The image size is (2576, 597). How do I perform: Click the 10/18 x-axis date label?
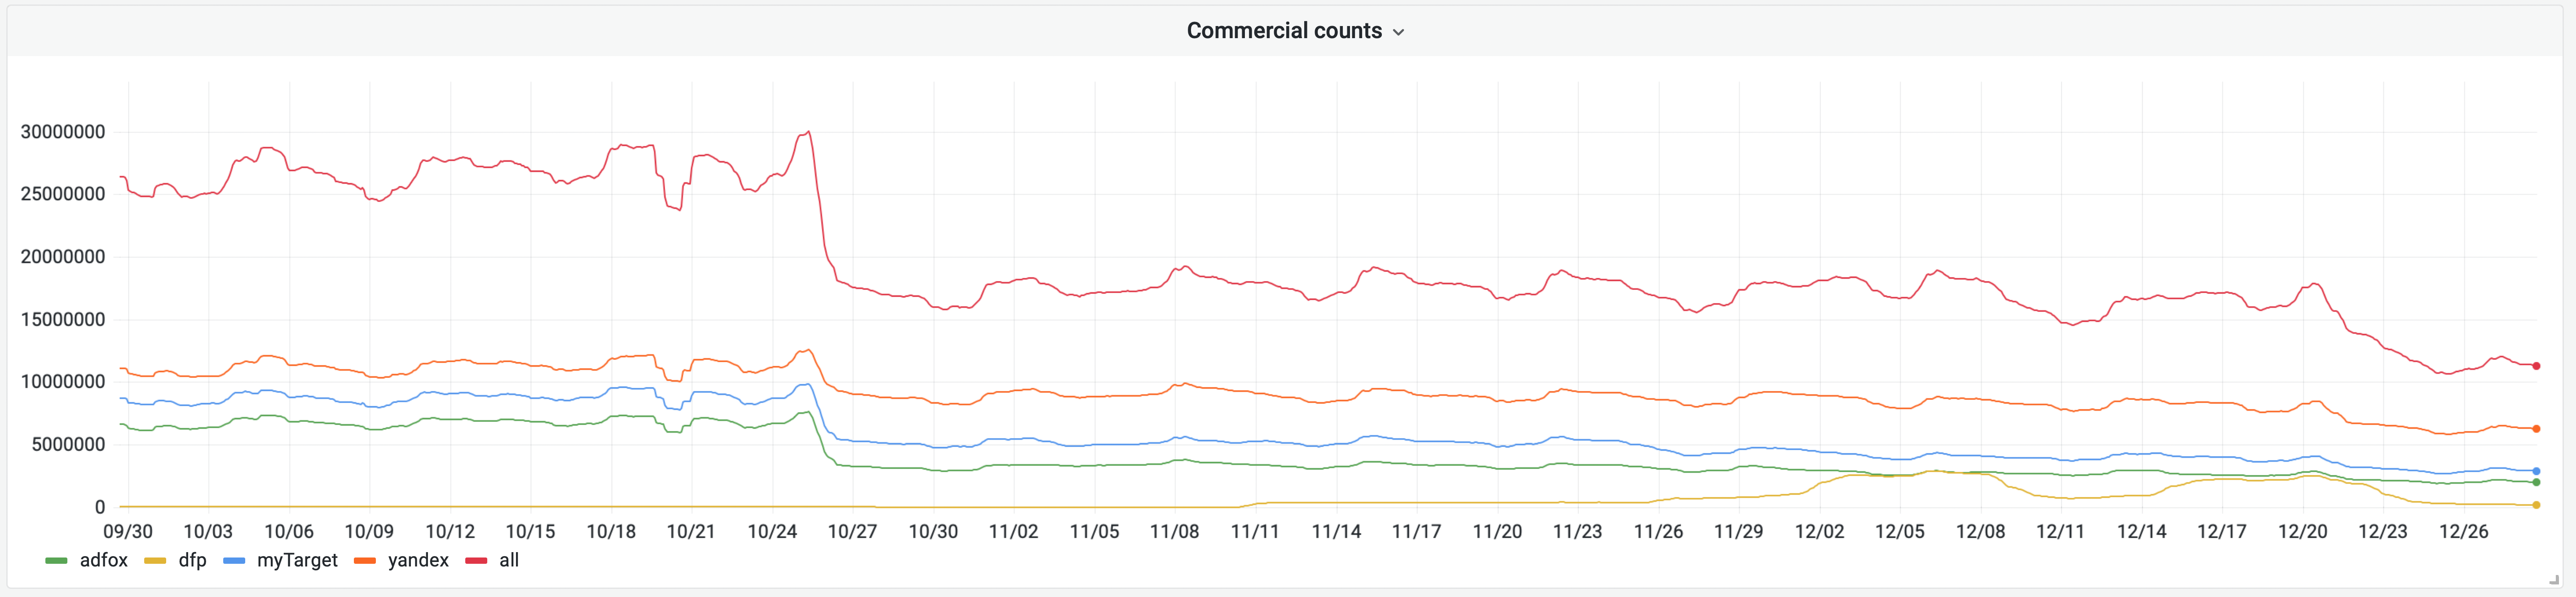(611, 532)
